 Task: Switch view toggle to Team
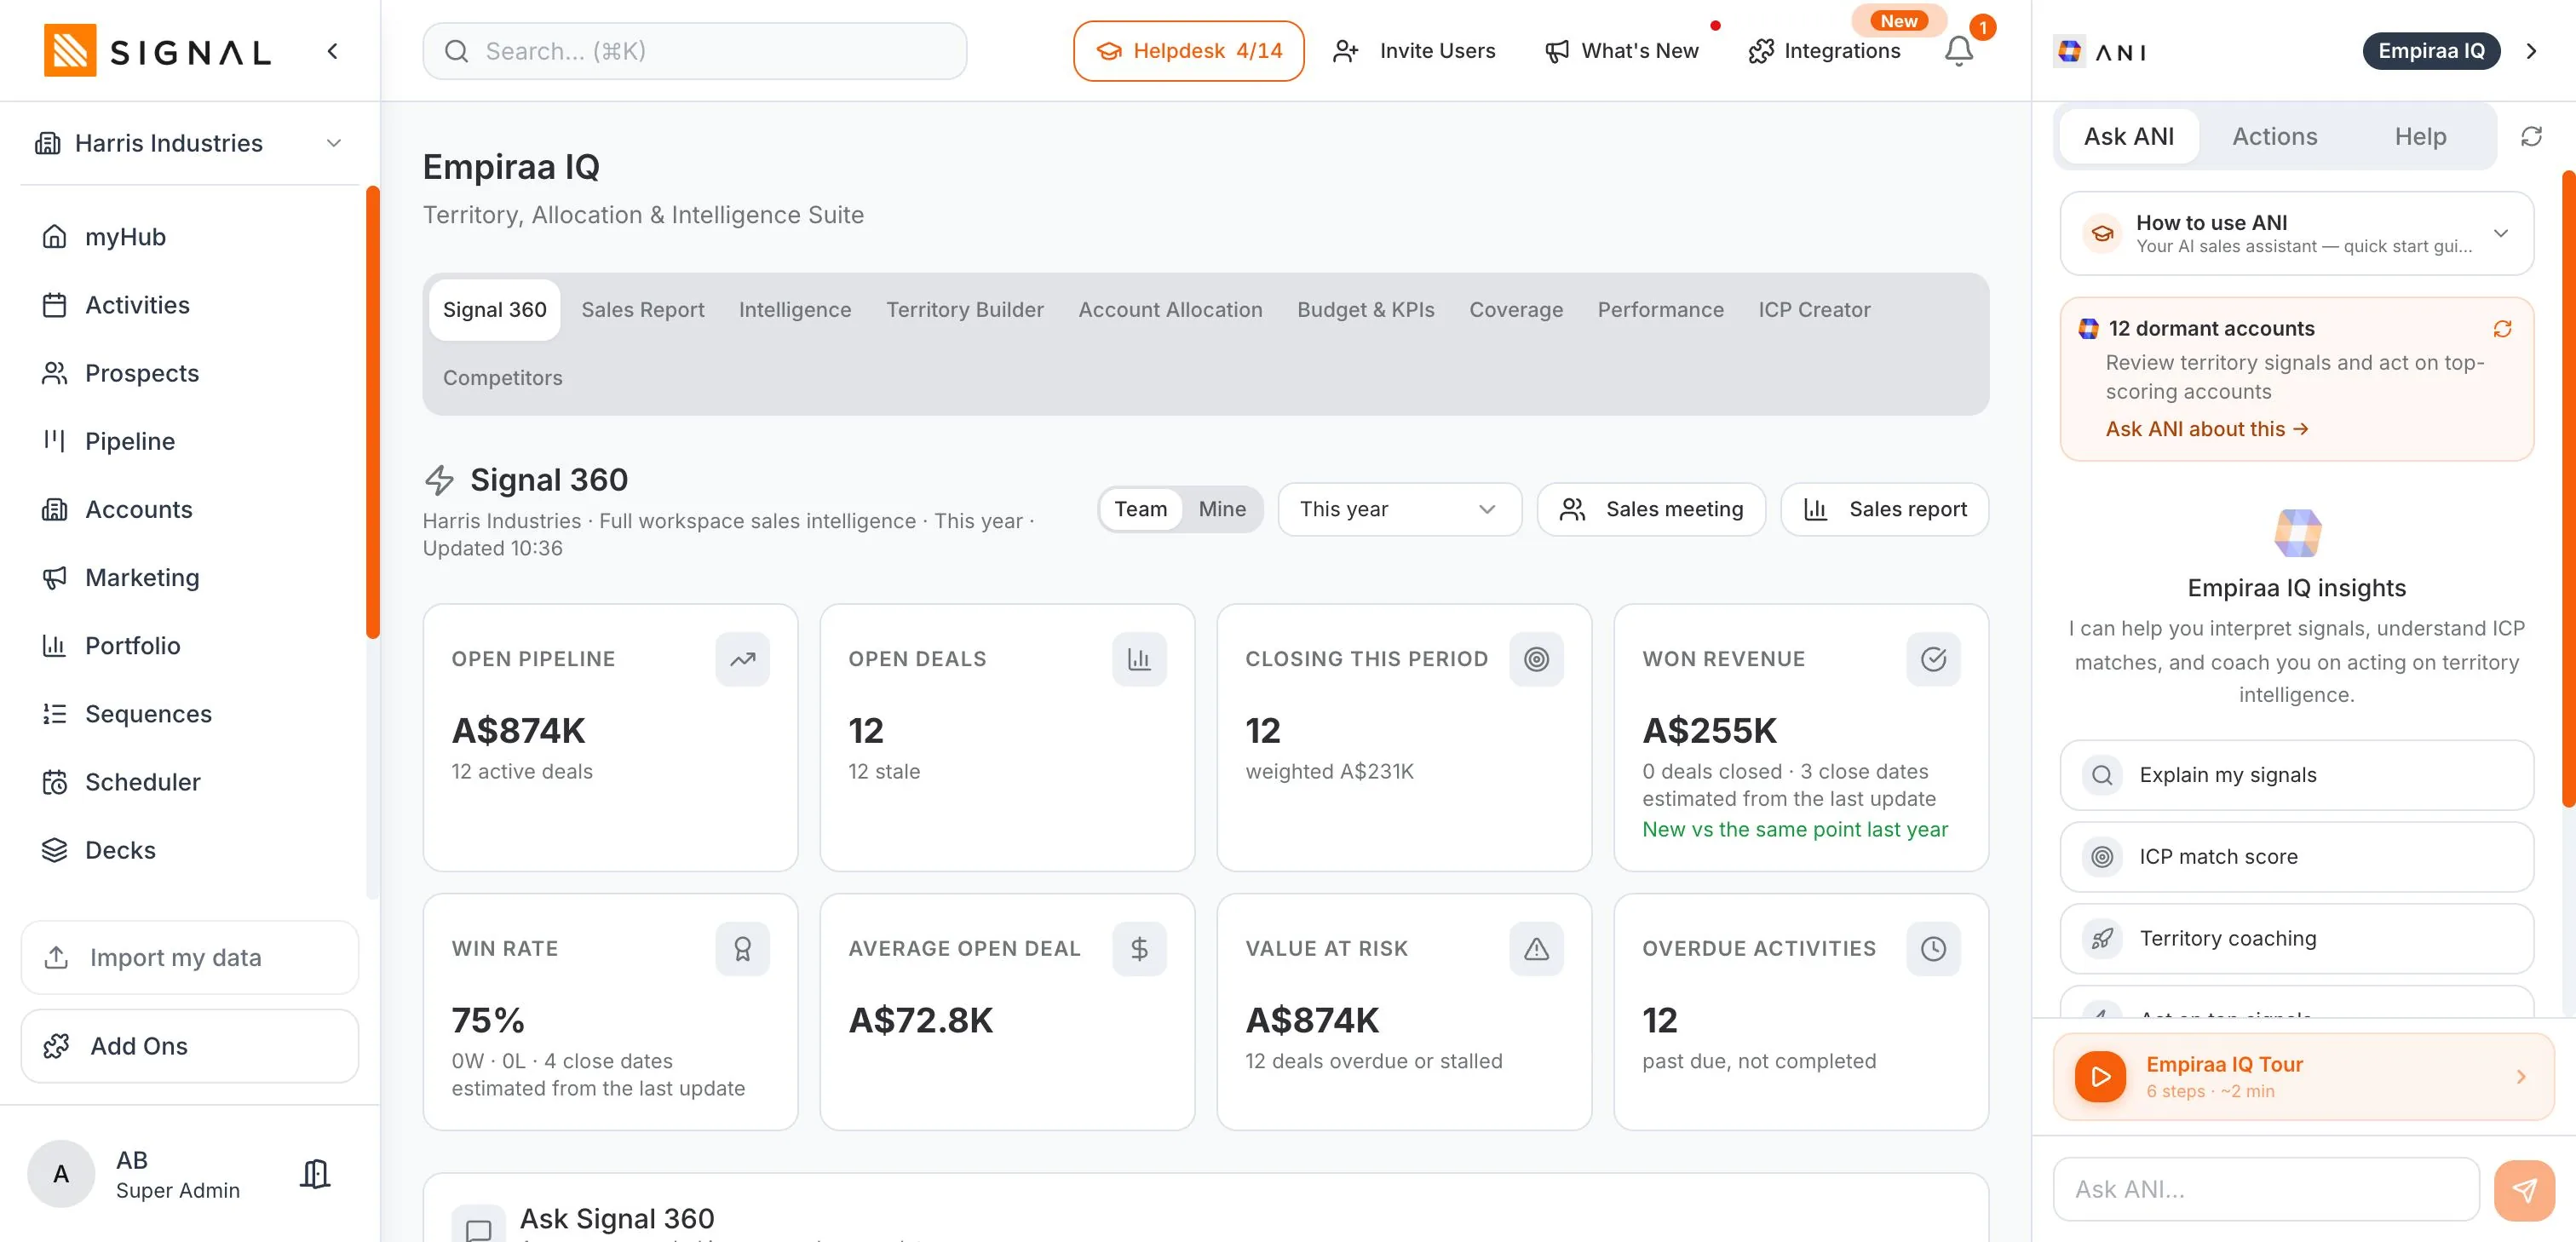point(1140,509)
